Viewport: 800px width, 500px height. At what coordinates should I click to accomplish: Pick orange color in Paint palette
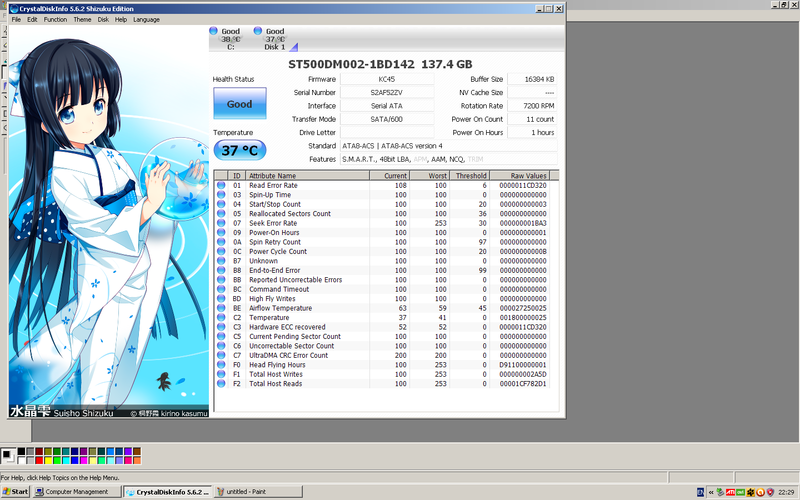[137, 460]
